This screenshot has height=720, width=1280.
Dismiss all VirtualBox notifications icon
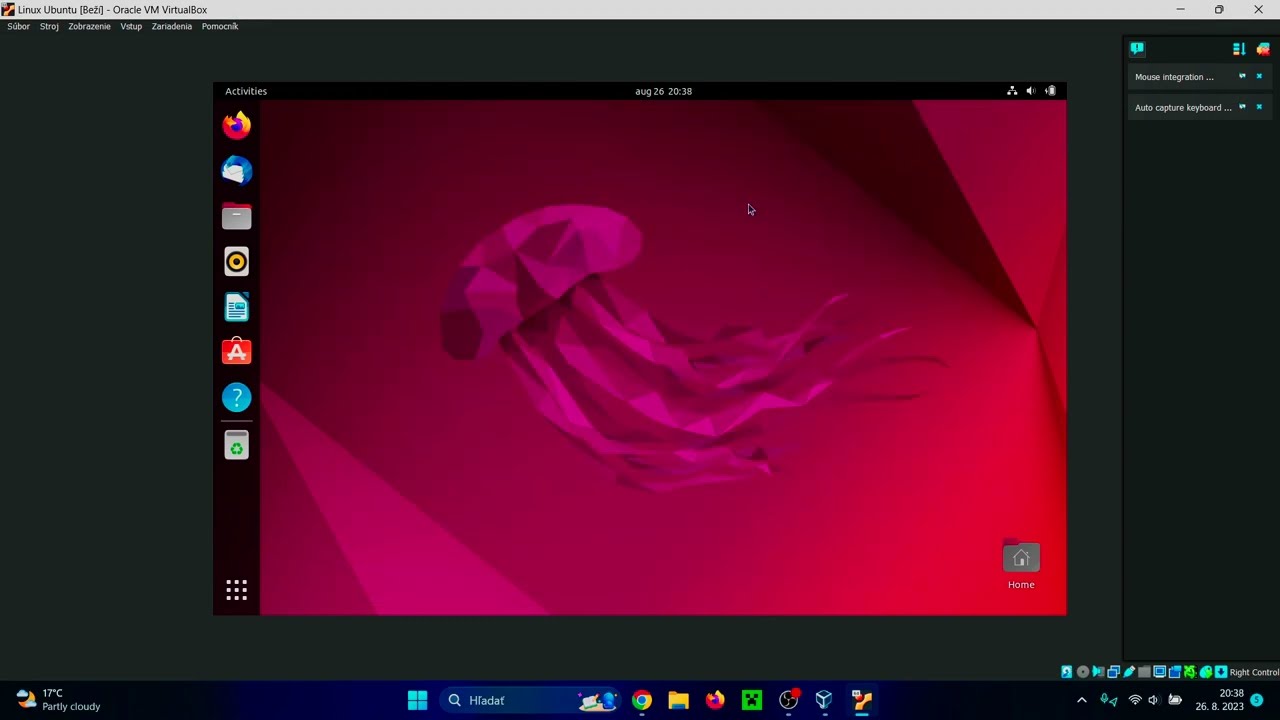click(x=1263, y=49)
